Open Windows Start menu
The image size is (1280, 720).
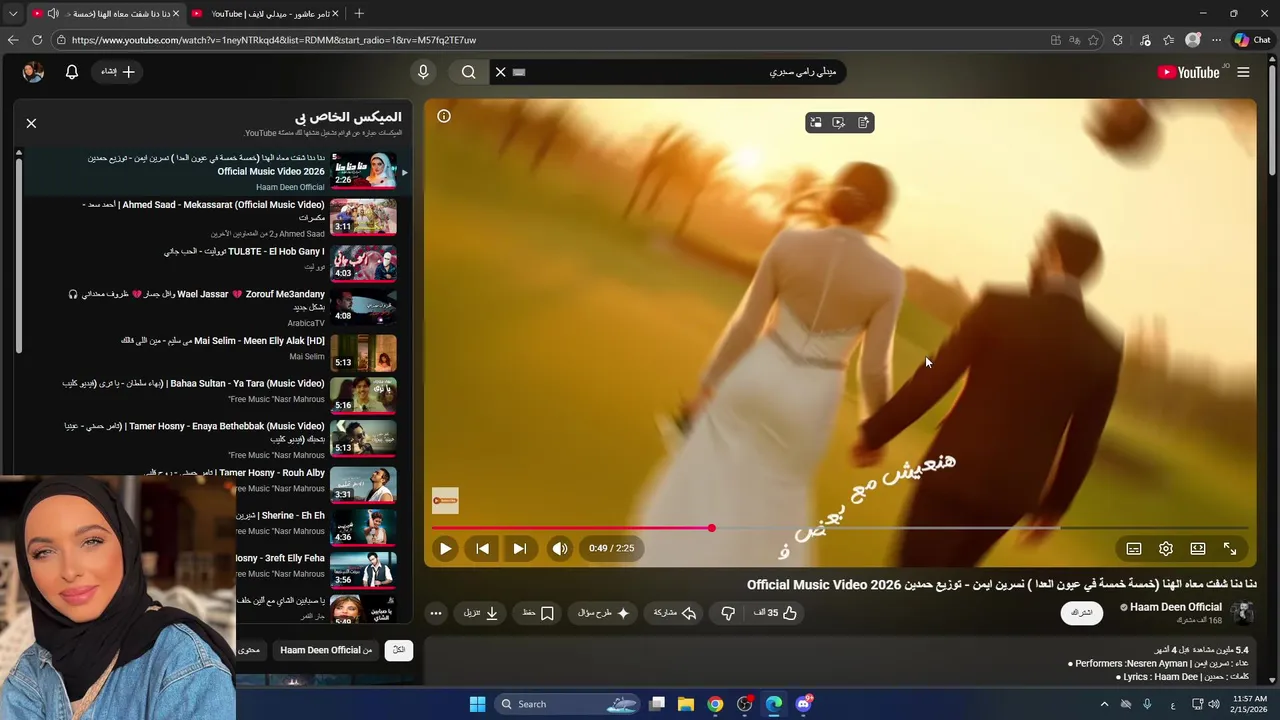pyautogui.click(x=477, y=704)
